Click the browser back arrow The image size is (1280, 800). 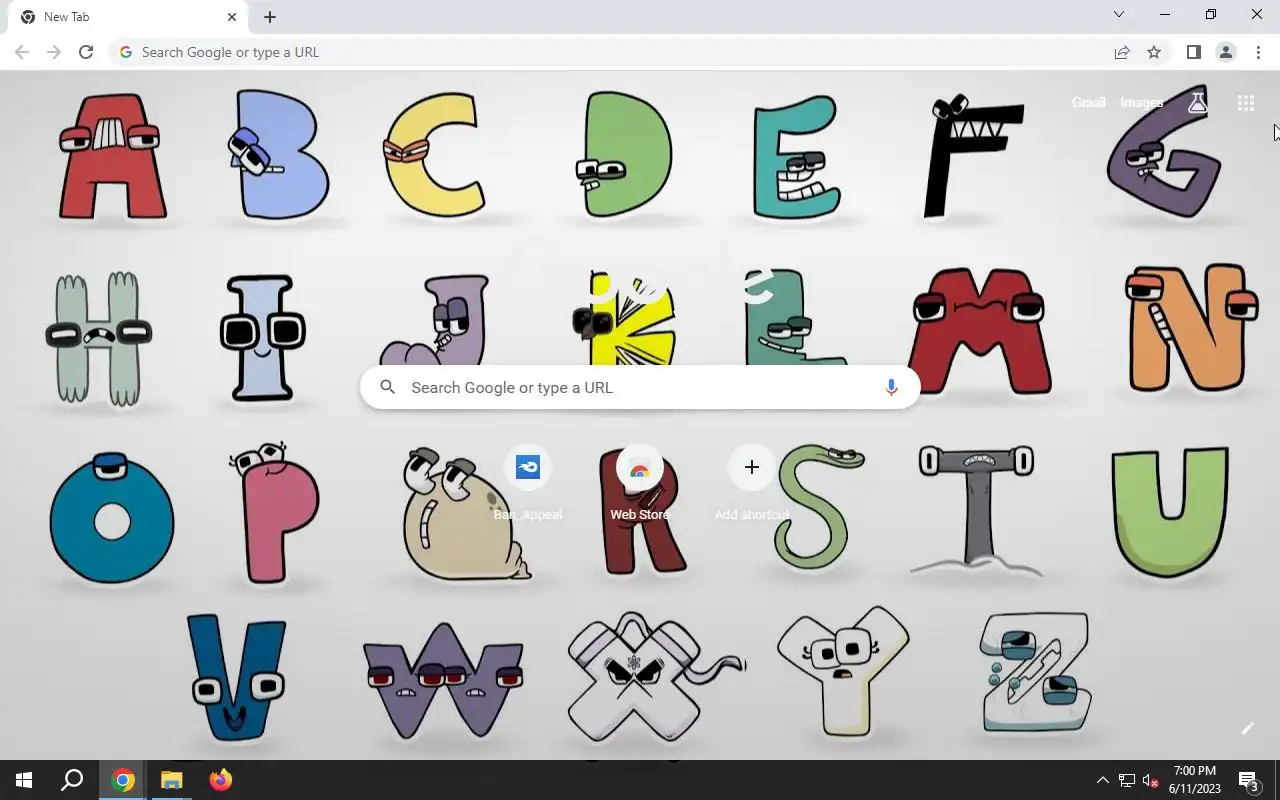pyautogui.click(x=22, y=52)
